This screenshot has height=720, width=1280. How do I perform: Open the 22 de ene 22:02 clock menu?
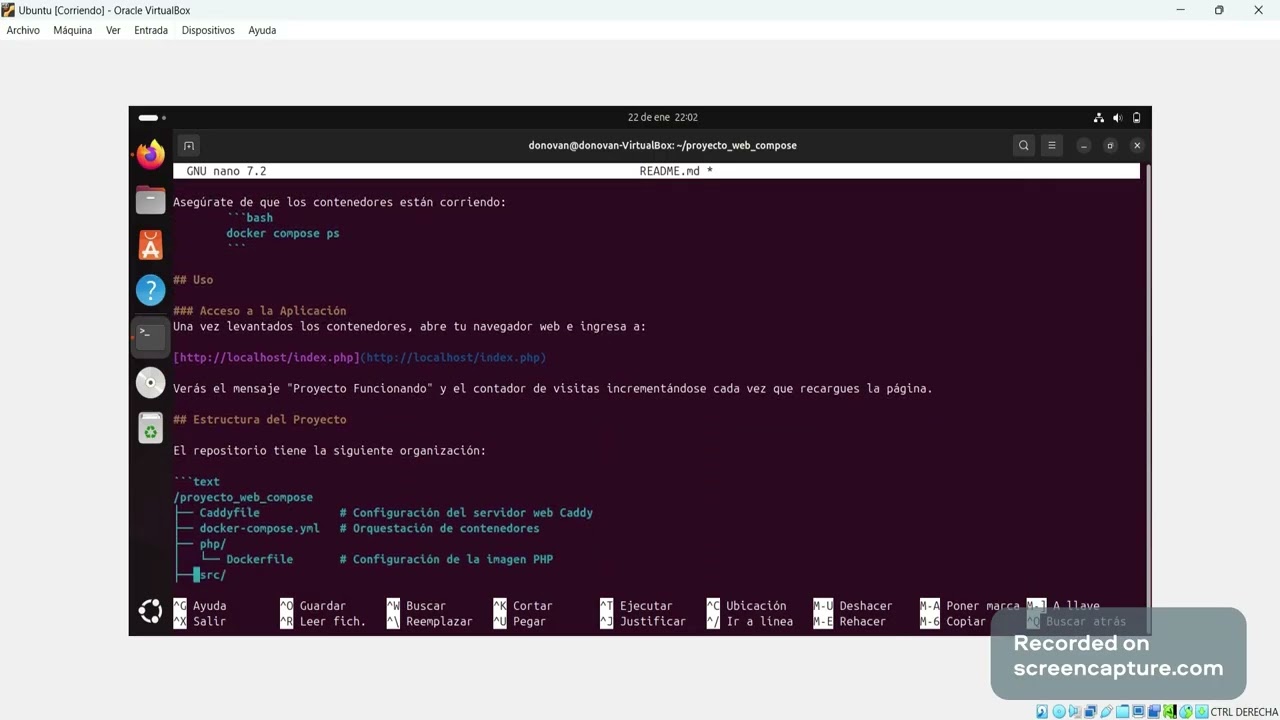(x=663, y=118)
